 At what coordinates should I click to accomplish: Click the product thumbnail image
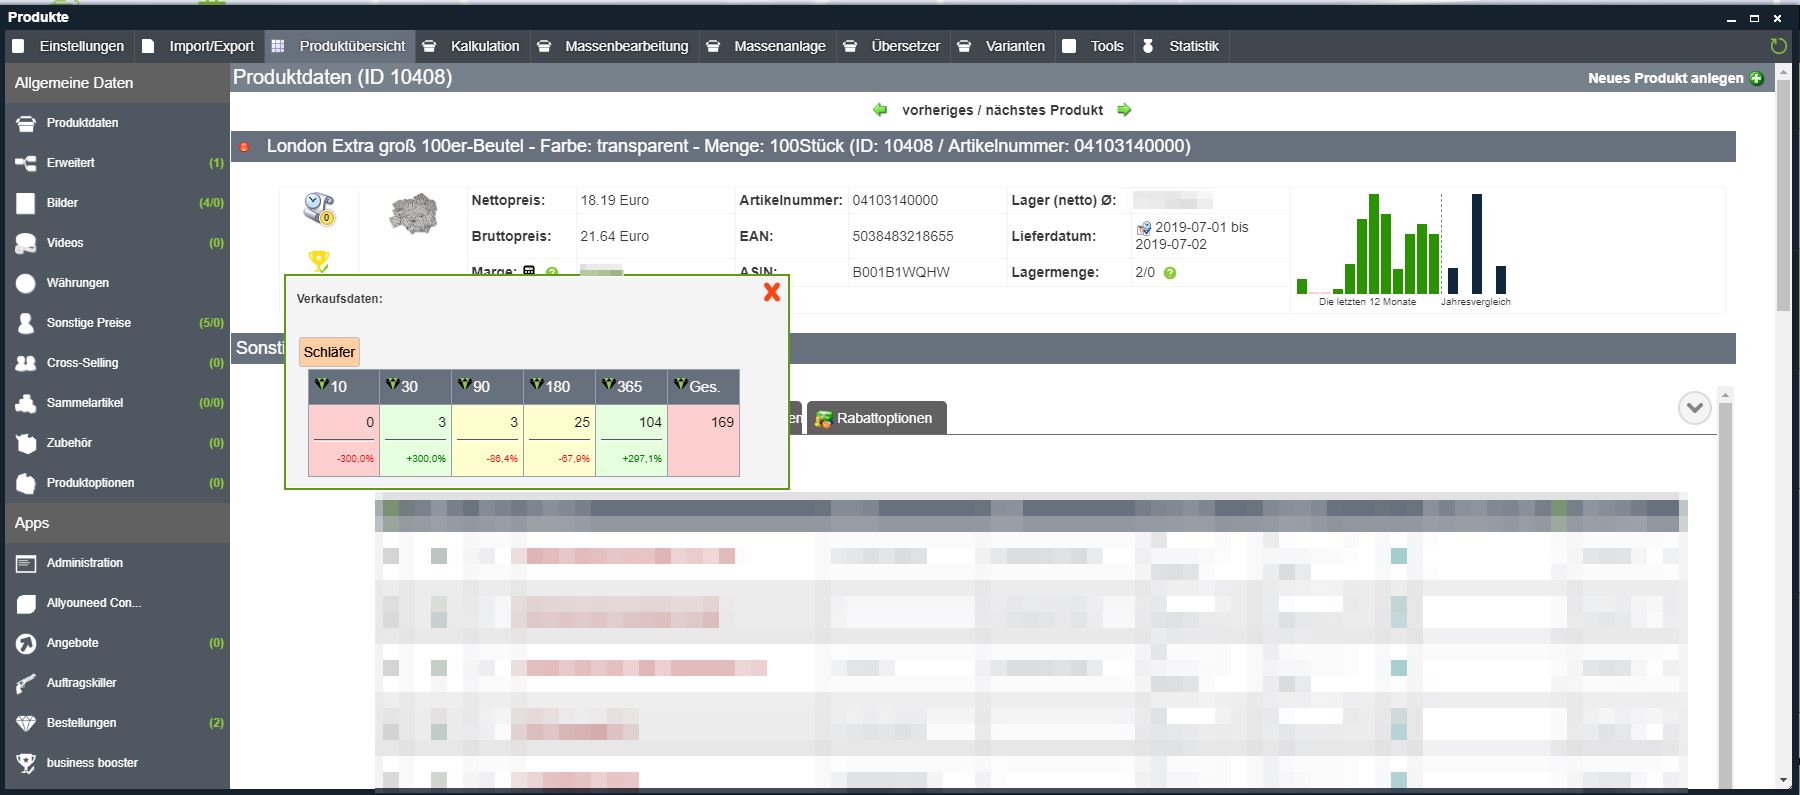(x=413, y=213)
